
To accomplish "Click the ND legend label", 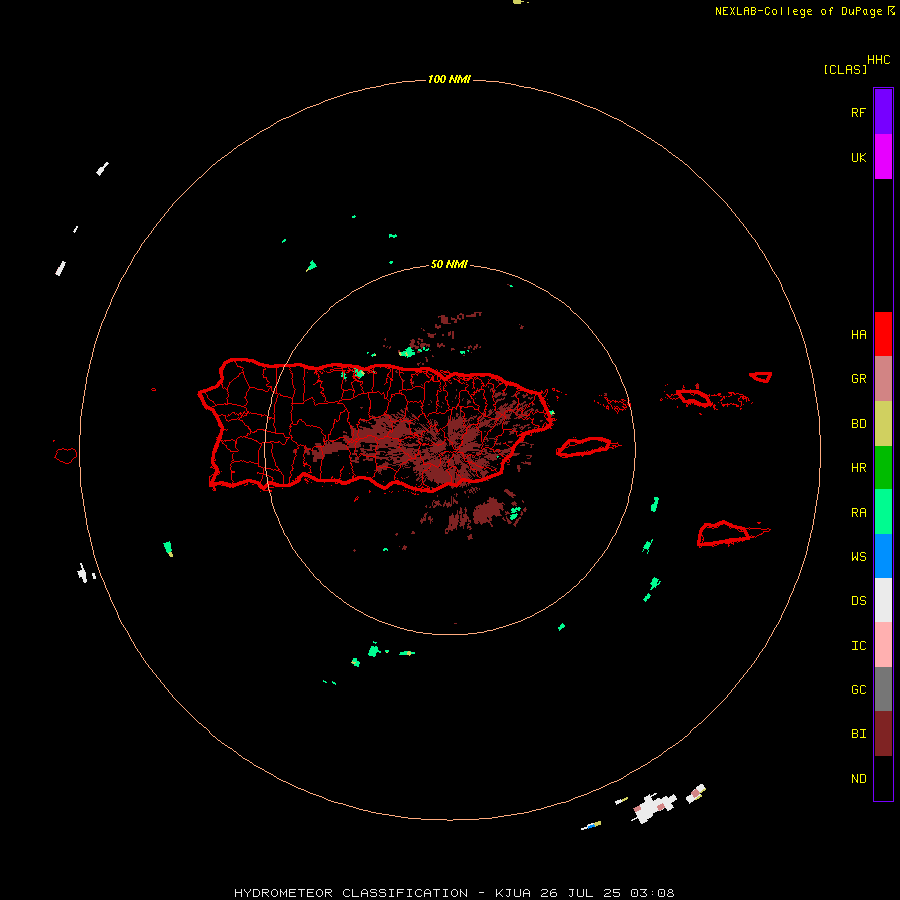I will 858,779.
